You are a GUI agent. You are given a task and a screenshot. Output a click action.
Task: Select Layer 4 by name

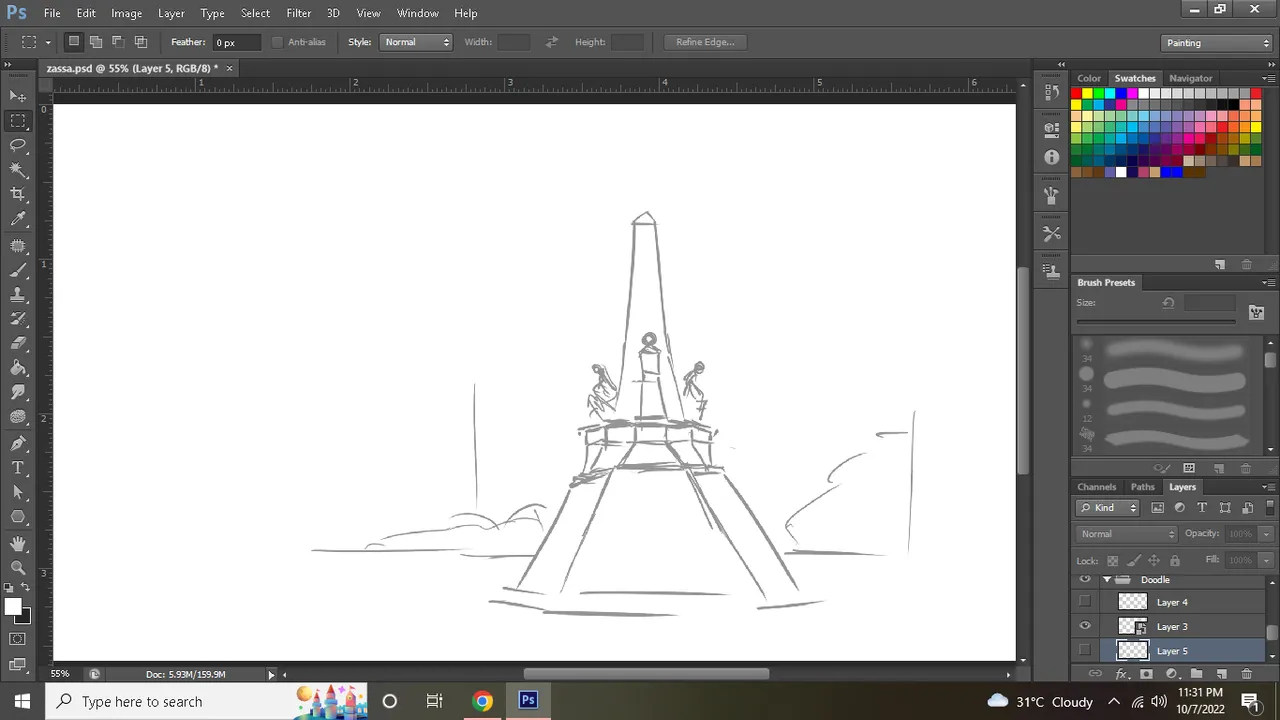tap(1172, 602)
